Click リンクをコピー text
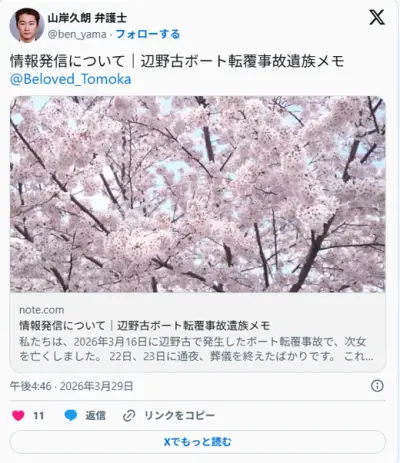 pyautogui.click(x=179, y=416)
